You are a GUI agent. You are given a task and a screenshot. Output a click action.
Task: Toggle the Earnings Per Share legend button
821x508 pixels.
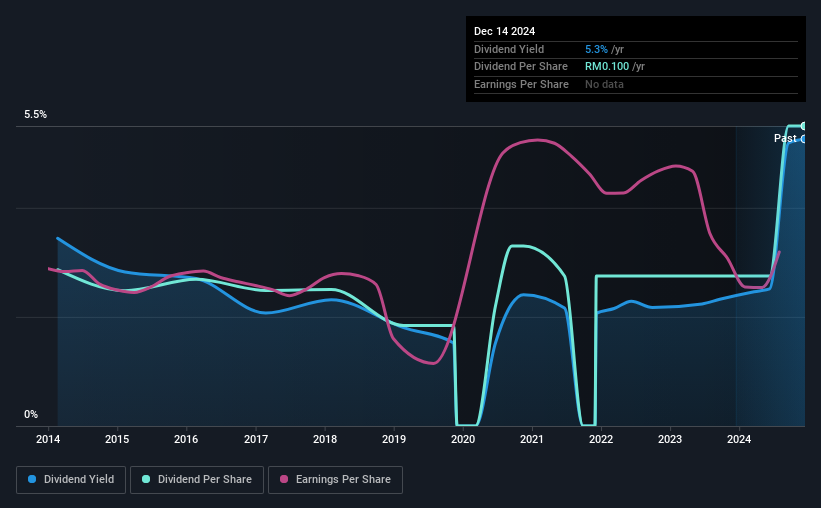coord(335,480)
